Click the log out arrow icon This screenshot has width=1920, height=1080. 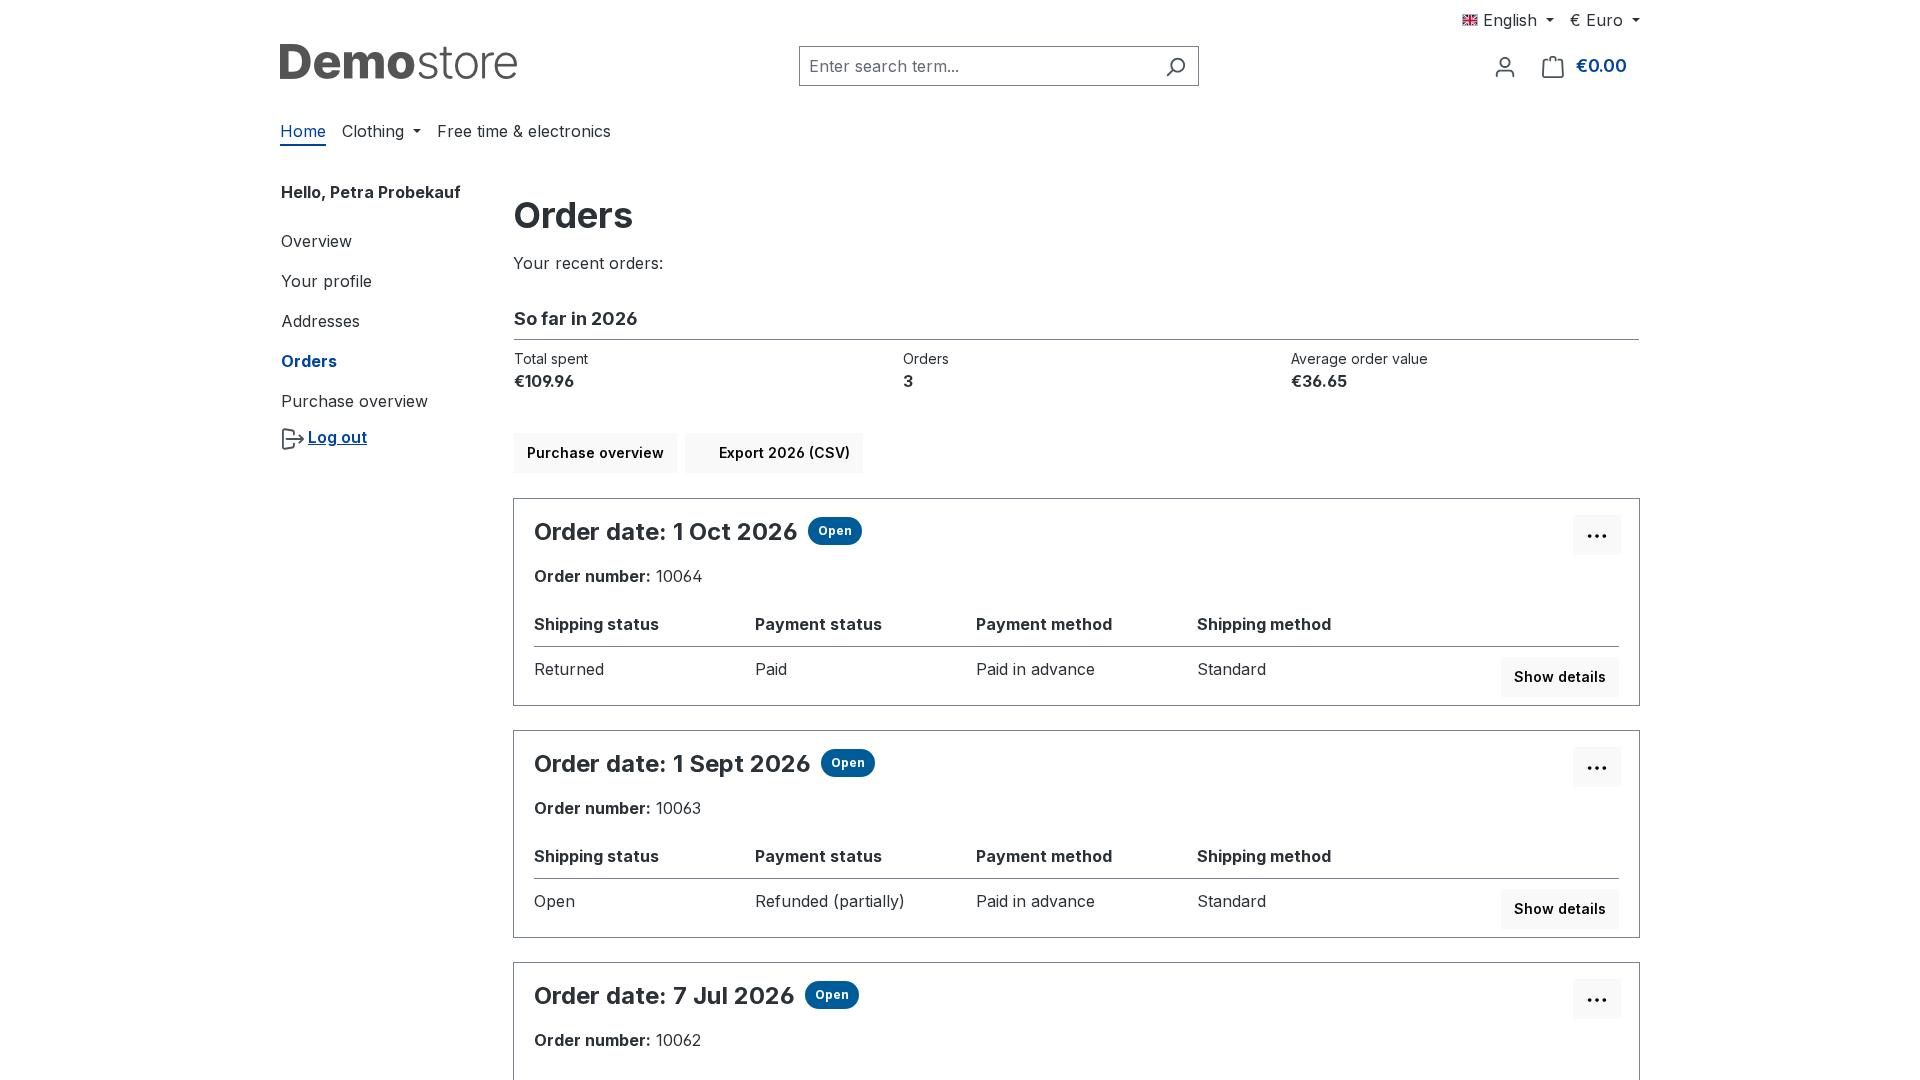click(292, 439)
